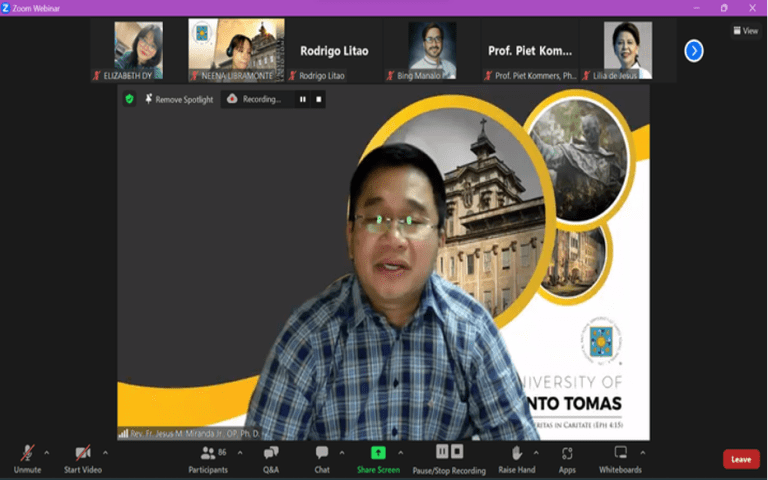Pause recording from bottom toolbar
Screen dimensions: 768x480
[442, 451]
